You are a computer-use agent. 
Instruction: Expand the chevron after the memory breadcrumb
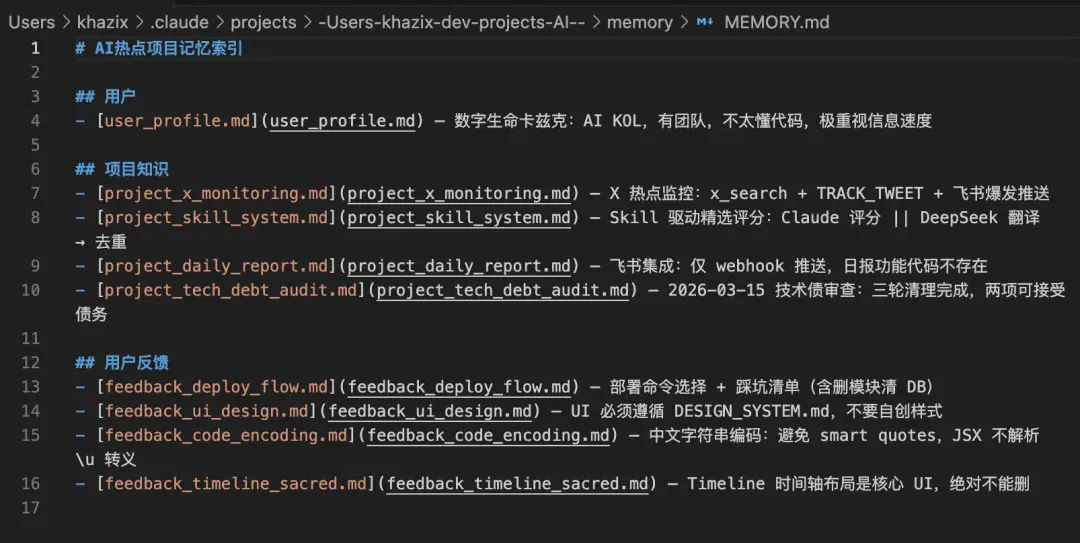click(x=684, y=22)
